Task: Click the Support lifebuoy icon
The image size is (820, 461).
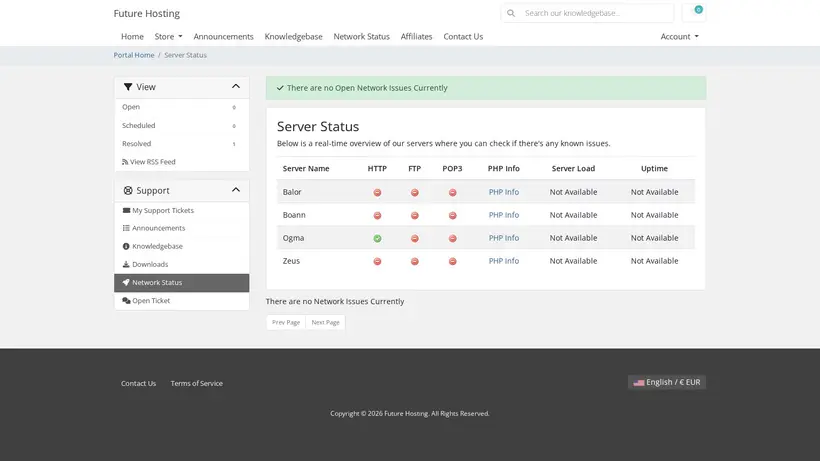Action: (128, 190)
